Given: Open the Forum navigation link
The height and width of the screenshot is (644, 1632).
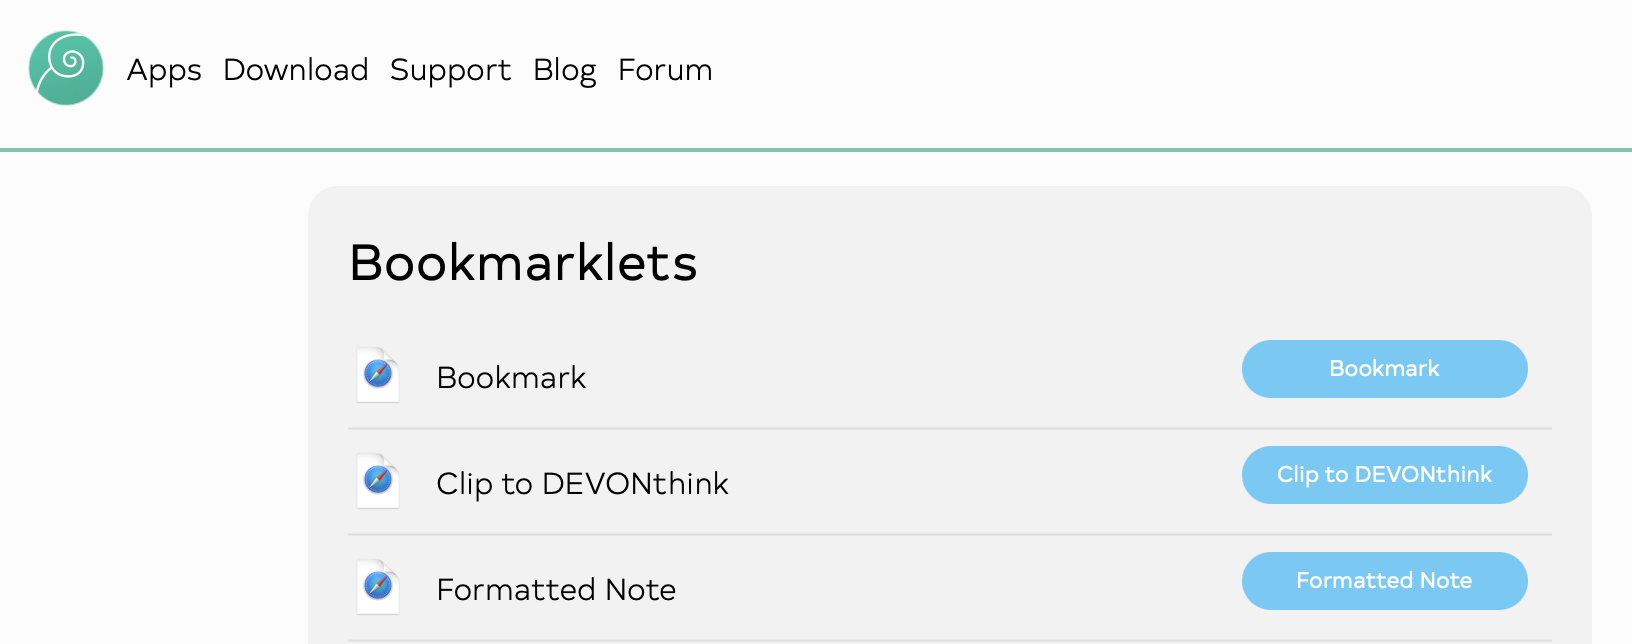Looking at the screenshot, I should [665, 70].
